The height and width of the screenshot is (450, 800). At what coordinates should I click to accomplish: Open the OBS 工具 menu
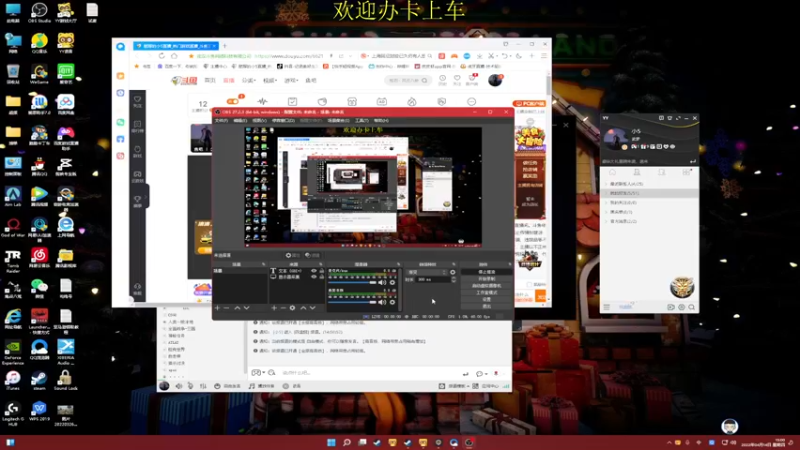361,120
